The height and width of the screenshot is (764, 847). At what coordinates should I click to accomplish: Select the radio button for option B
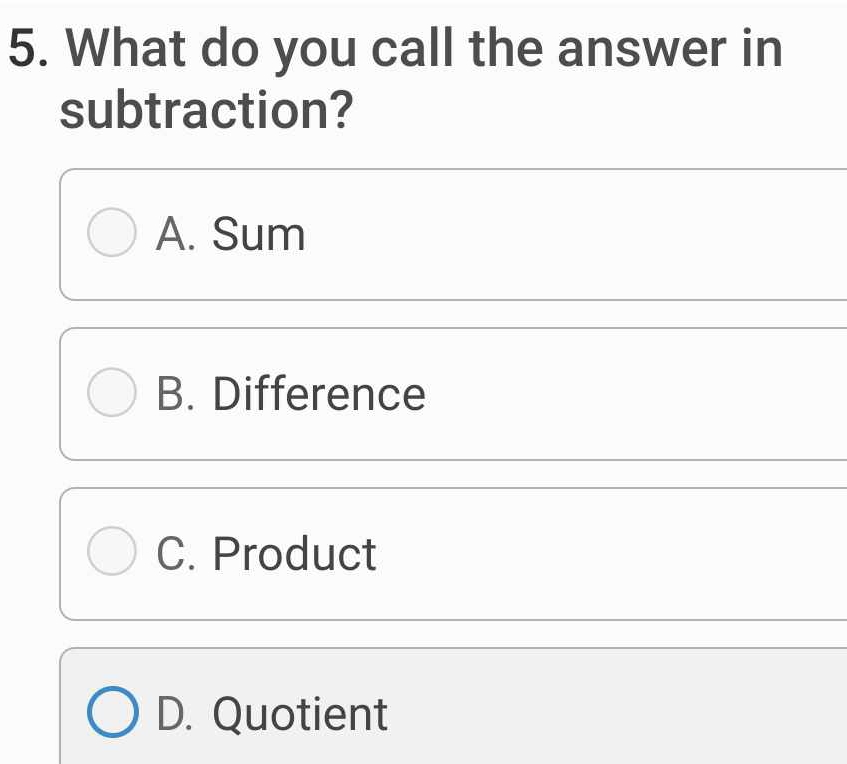click(x=112, y=393)
